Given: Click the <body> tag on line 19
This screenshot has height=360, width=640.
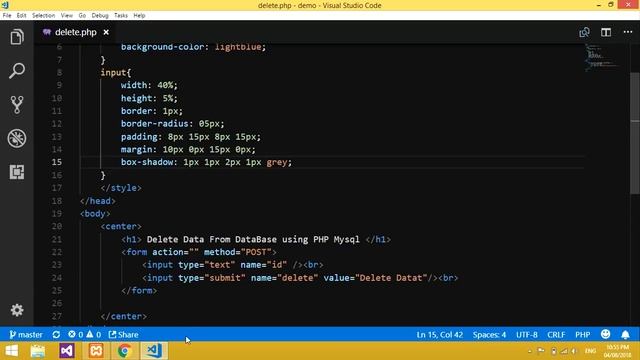Looking at the screenshot, I should click(95, 213).
